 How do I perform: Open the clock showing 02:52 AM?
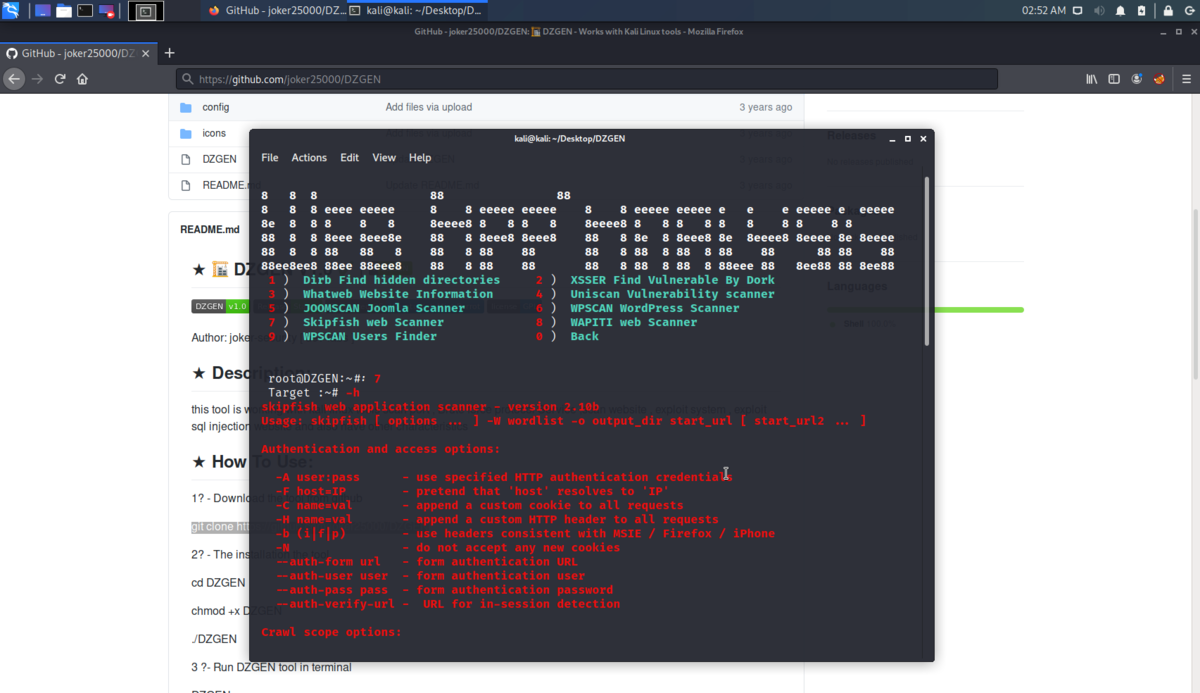1043,11
